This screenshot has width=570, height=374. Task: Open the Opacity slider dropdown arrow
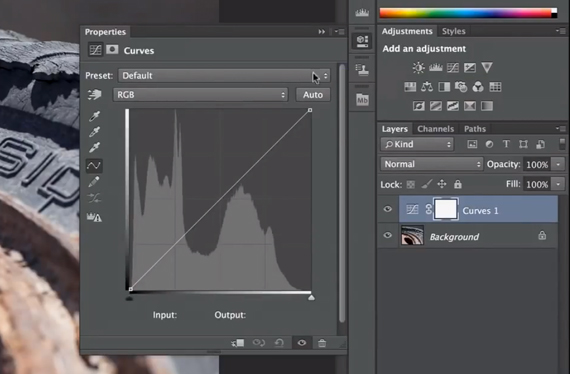pos(558,164)
